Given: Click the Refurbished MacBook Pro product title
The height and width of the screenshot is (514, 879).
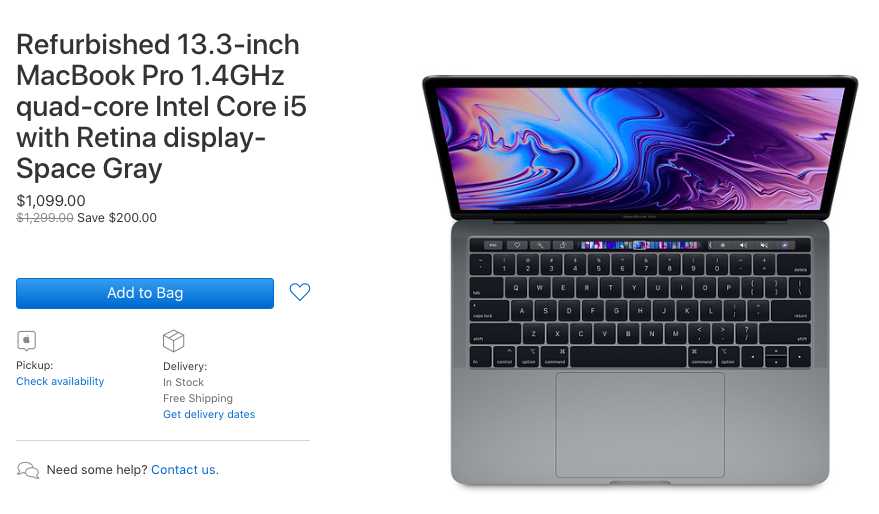Looking at the screenshot, I should (x=161, y=106).
